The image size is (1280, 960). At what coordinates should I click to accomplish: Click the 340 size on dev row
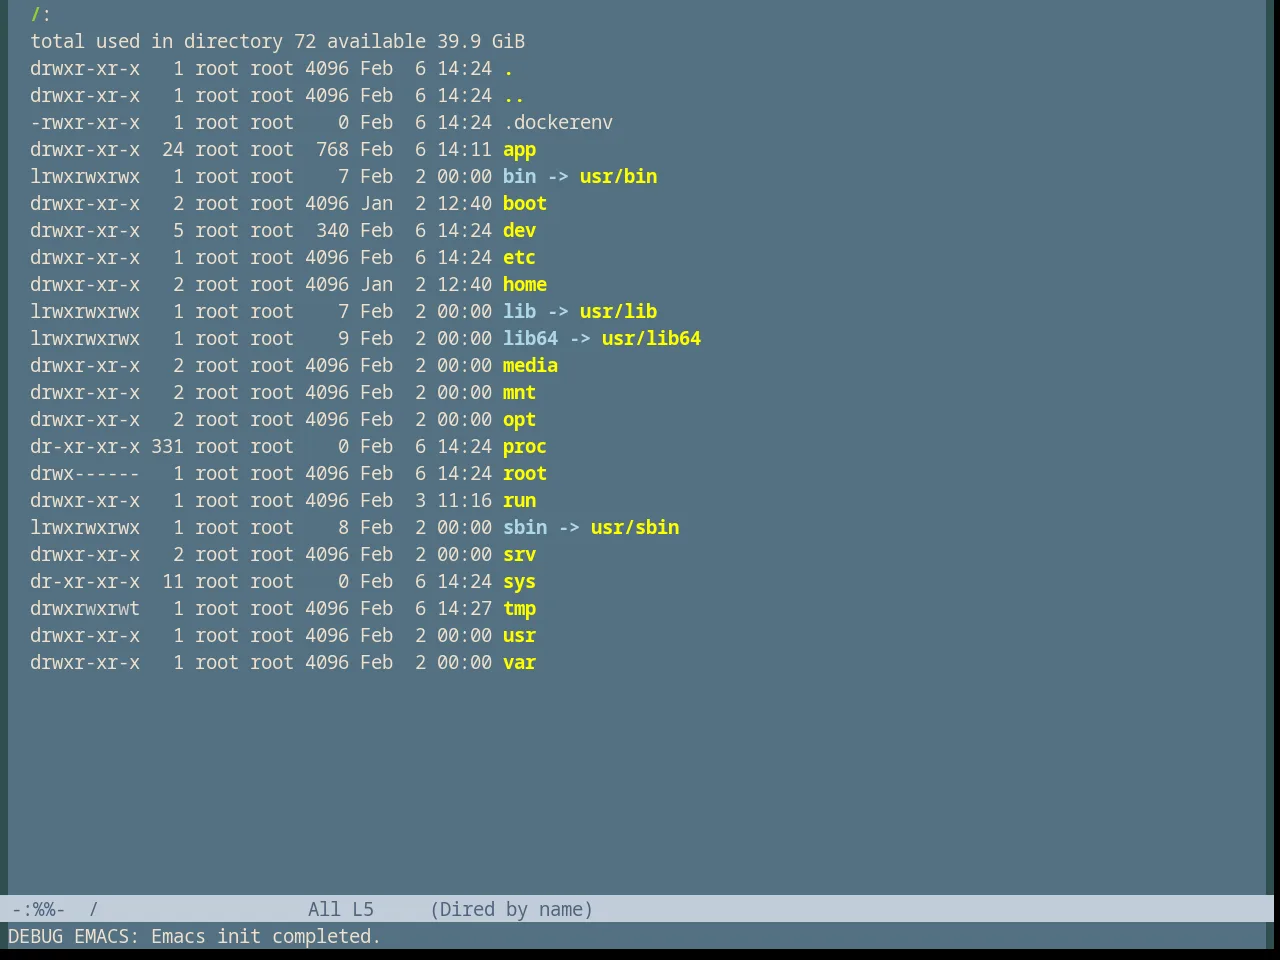coord(332,231)
